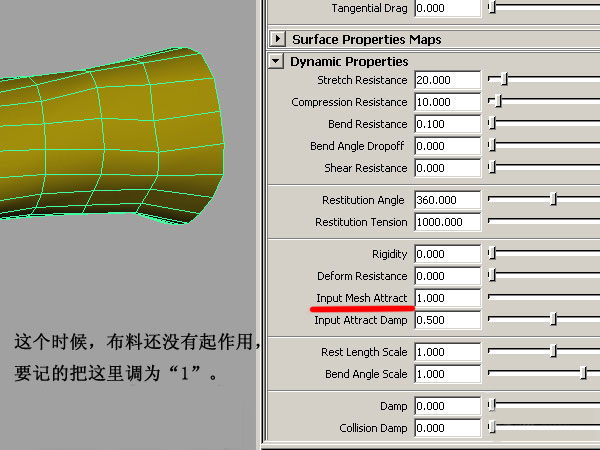This screenshot has width=600, height=450.
Task: Collapse the Dynamic Properties section
Action: pos(276,61)
